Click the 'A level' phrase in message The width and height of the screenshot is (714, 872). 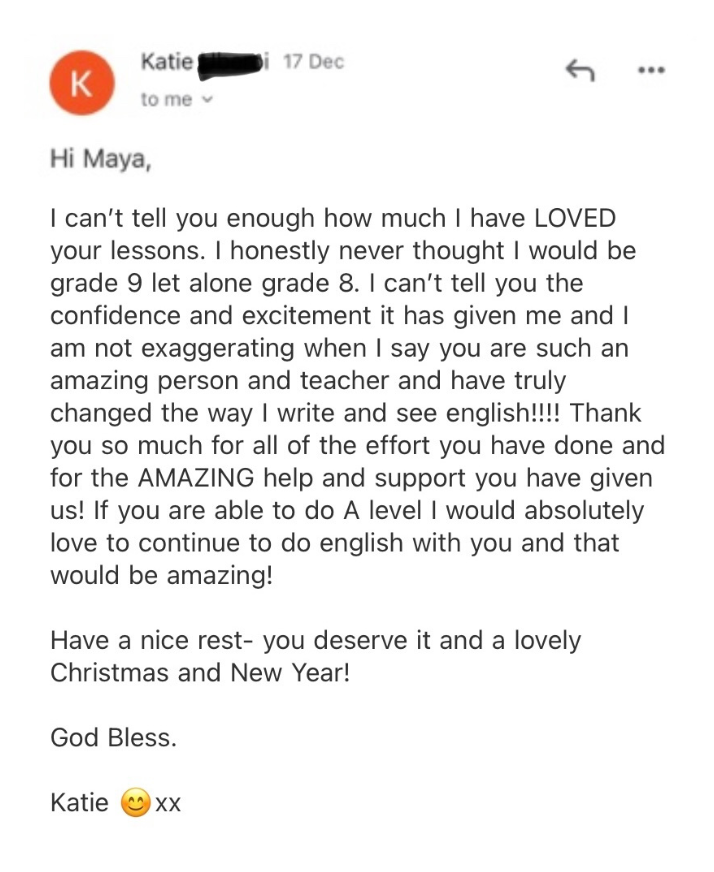coord(383,511)
